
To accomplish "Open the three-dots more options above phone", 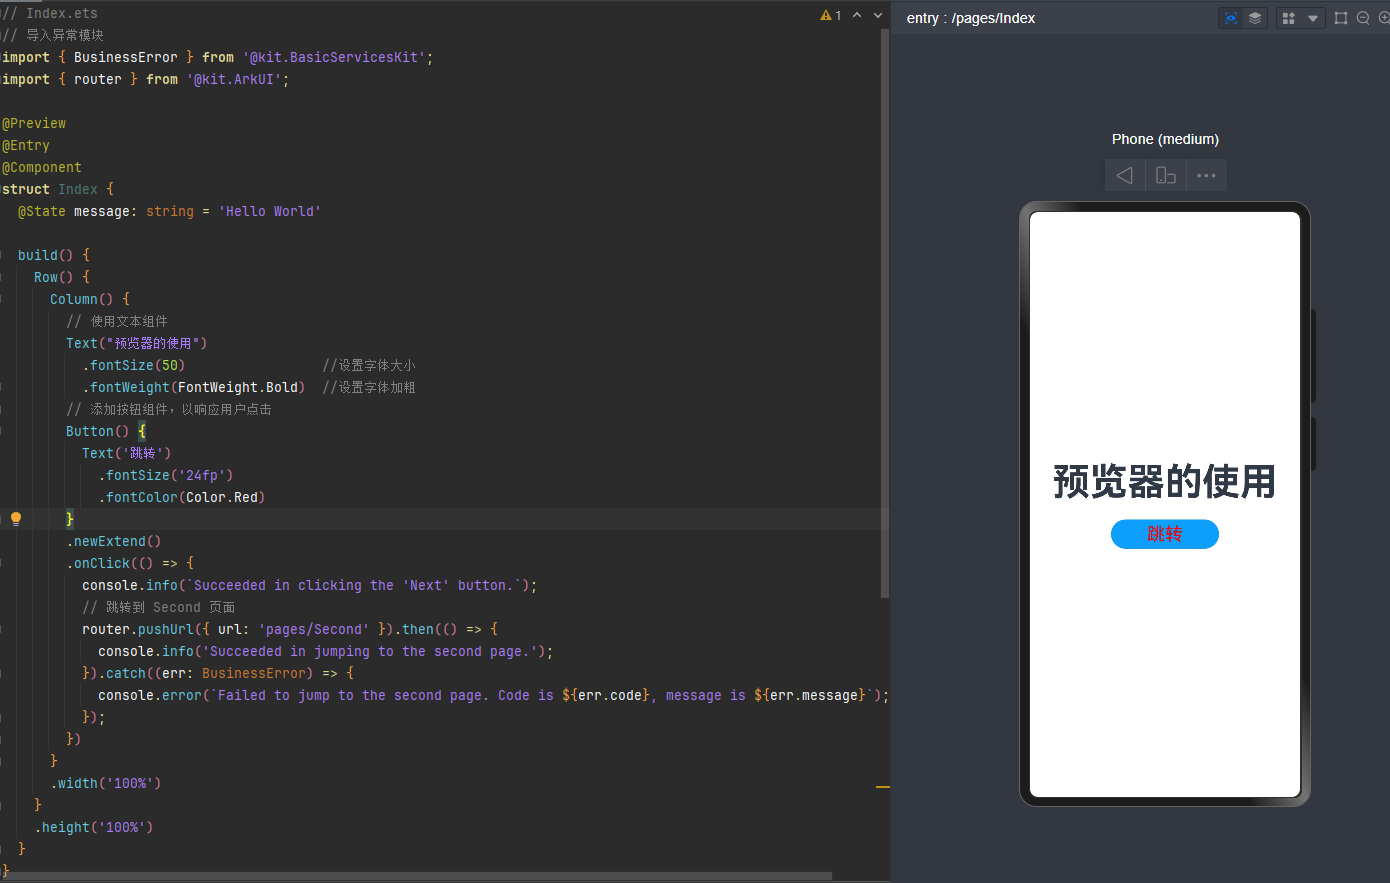I will pyautogui.click(x=1207, y=175).
